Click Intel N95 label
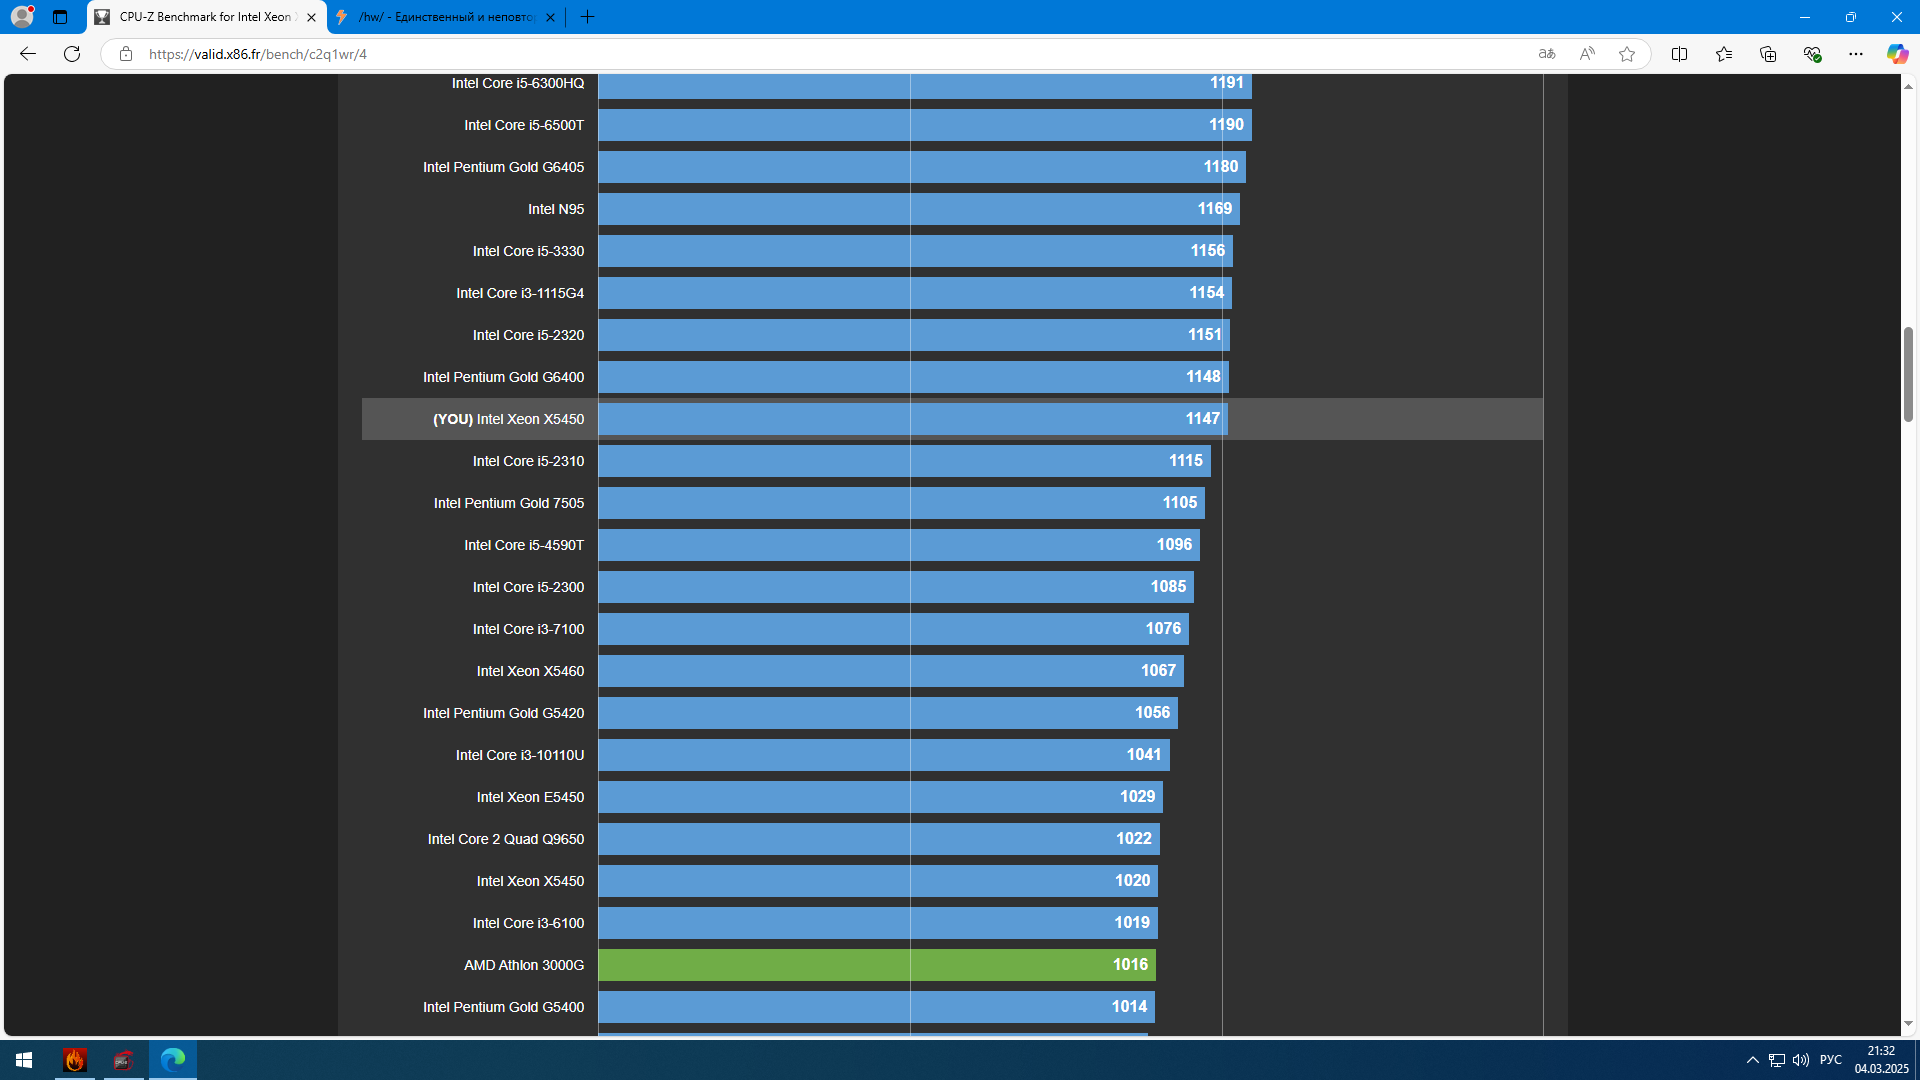Viewport: 1920px width, 1080px height. pyautogui.click(x=556, y=209)
